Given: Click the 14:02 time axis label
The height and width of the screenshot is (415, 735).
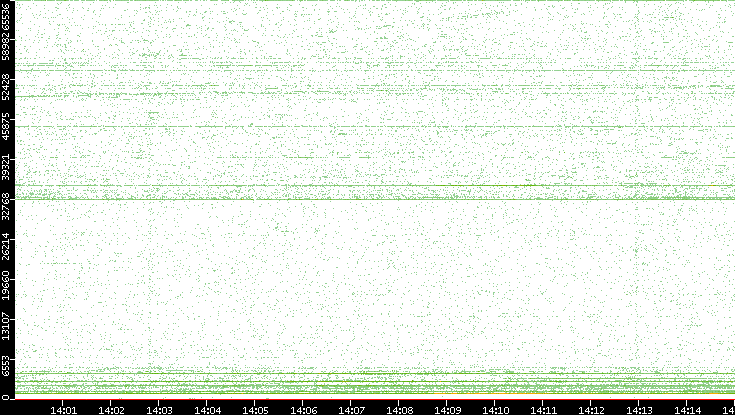Looking at the screenshot, I should pos(111,410).
